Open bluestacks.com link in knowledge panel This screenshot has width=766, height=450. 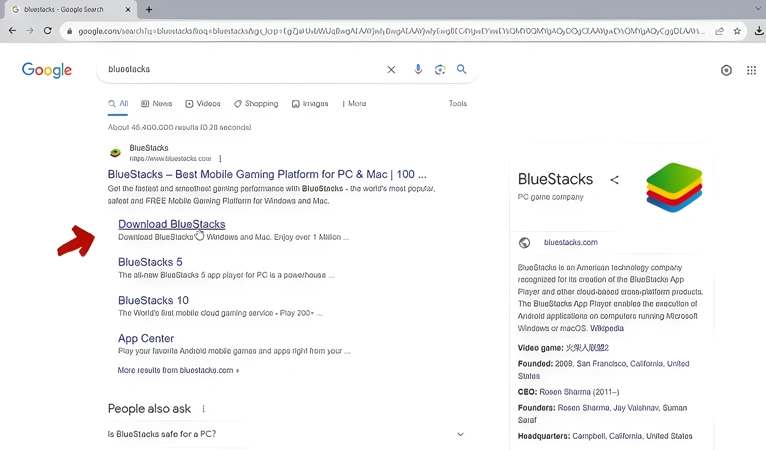point(571,242)
